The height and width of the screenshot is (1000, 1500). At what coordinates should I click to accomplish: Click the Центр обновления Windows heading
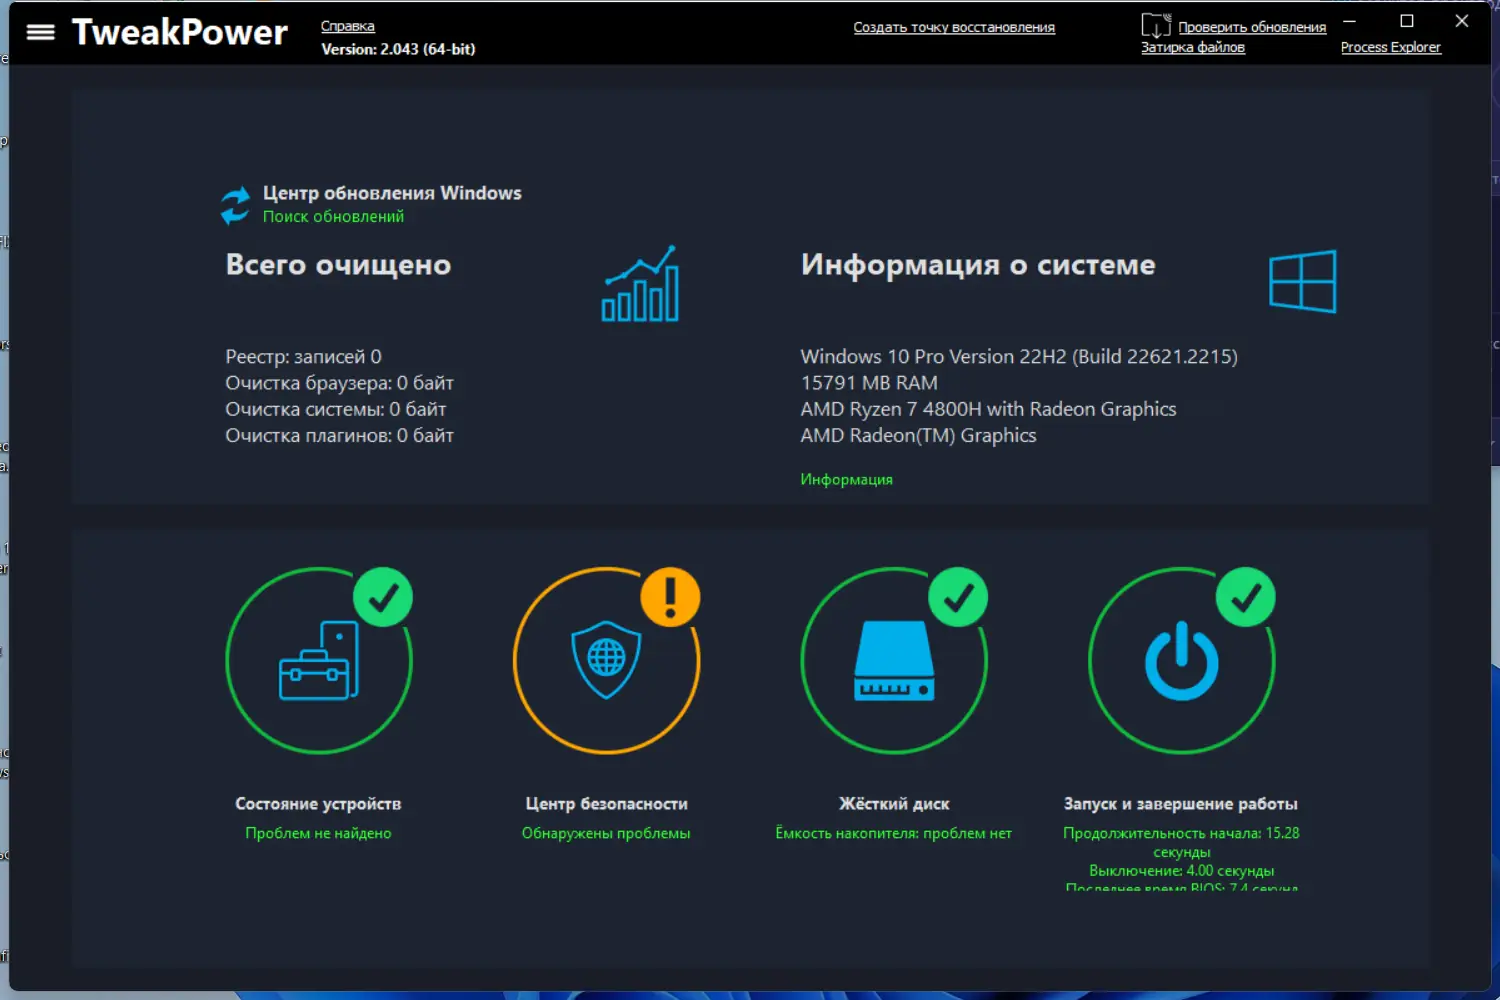(392, 193)
